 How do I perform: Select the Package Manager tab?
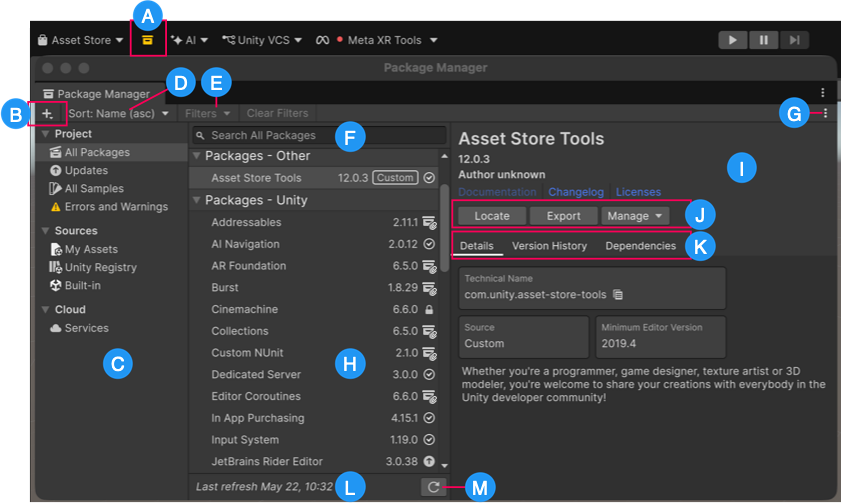(x=97, y=94)
